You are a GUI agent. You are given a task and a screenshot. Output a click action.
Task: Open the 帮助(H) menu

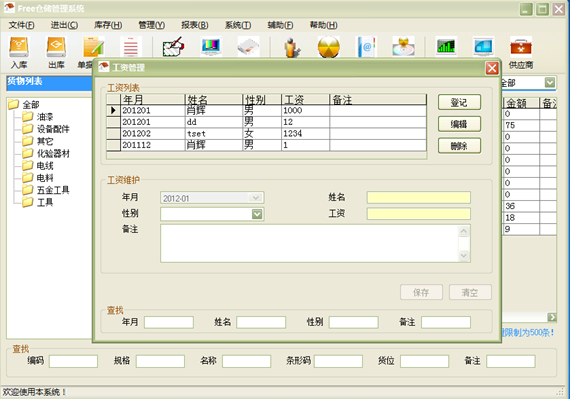(324, 25)
